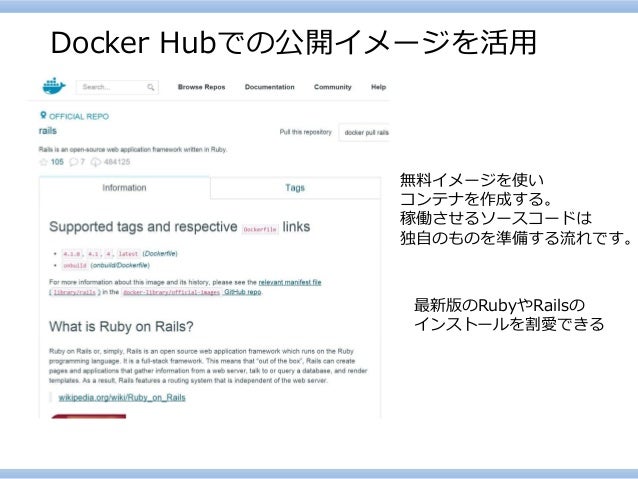
Task: Click the What is Ruby on Rails? heading
Action: 121,326
